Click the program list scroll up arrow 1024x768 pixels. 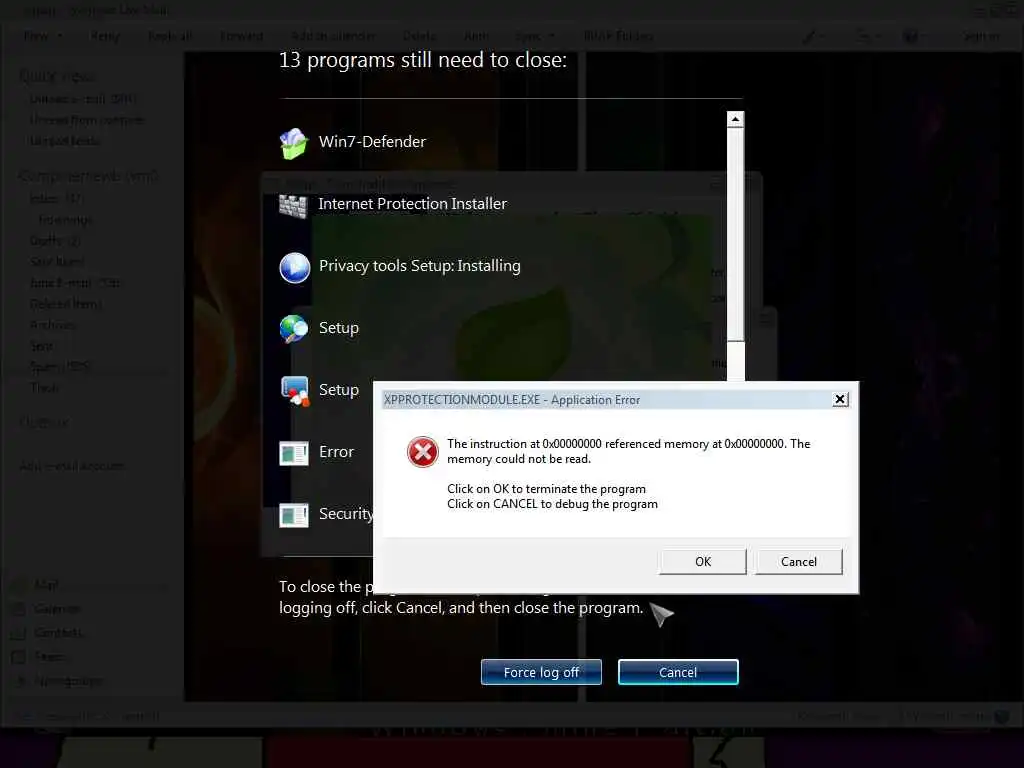click(x=735, y=120)
